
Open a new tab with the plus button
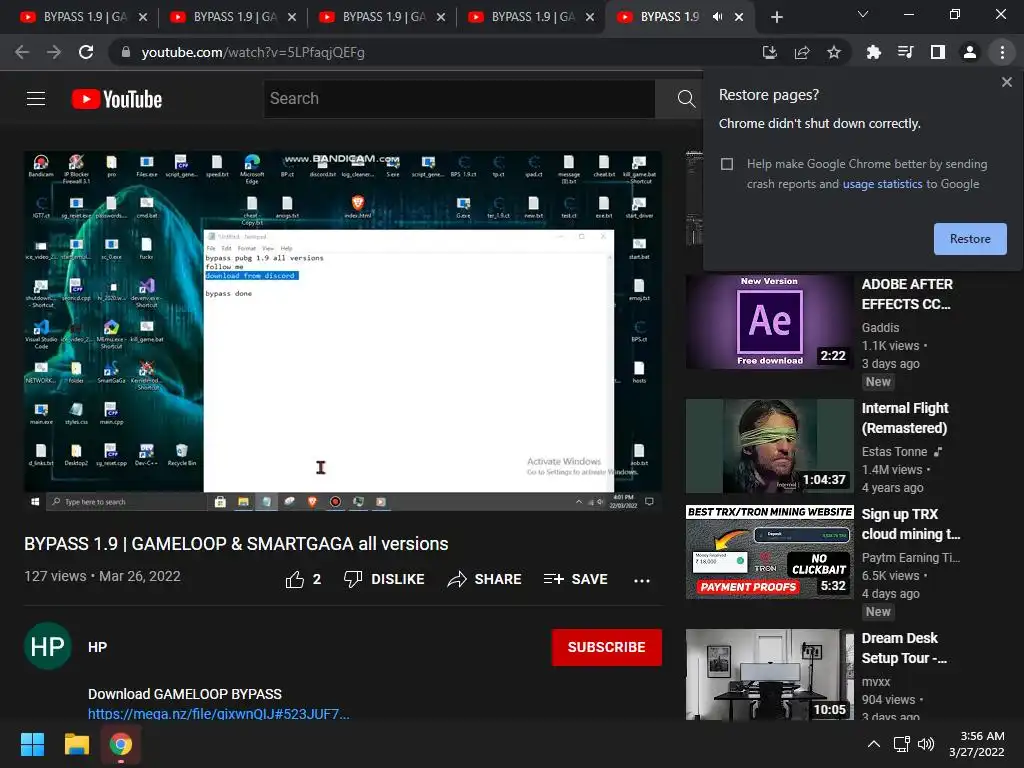776,18
